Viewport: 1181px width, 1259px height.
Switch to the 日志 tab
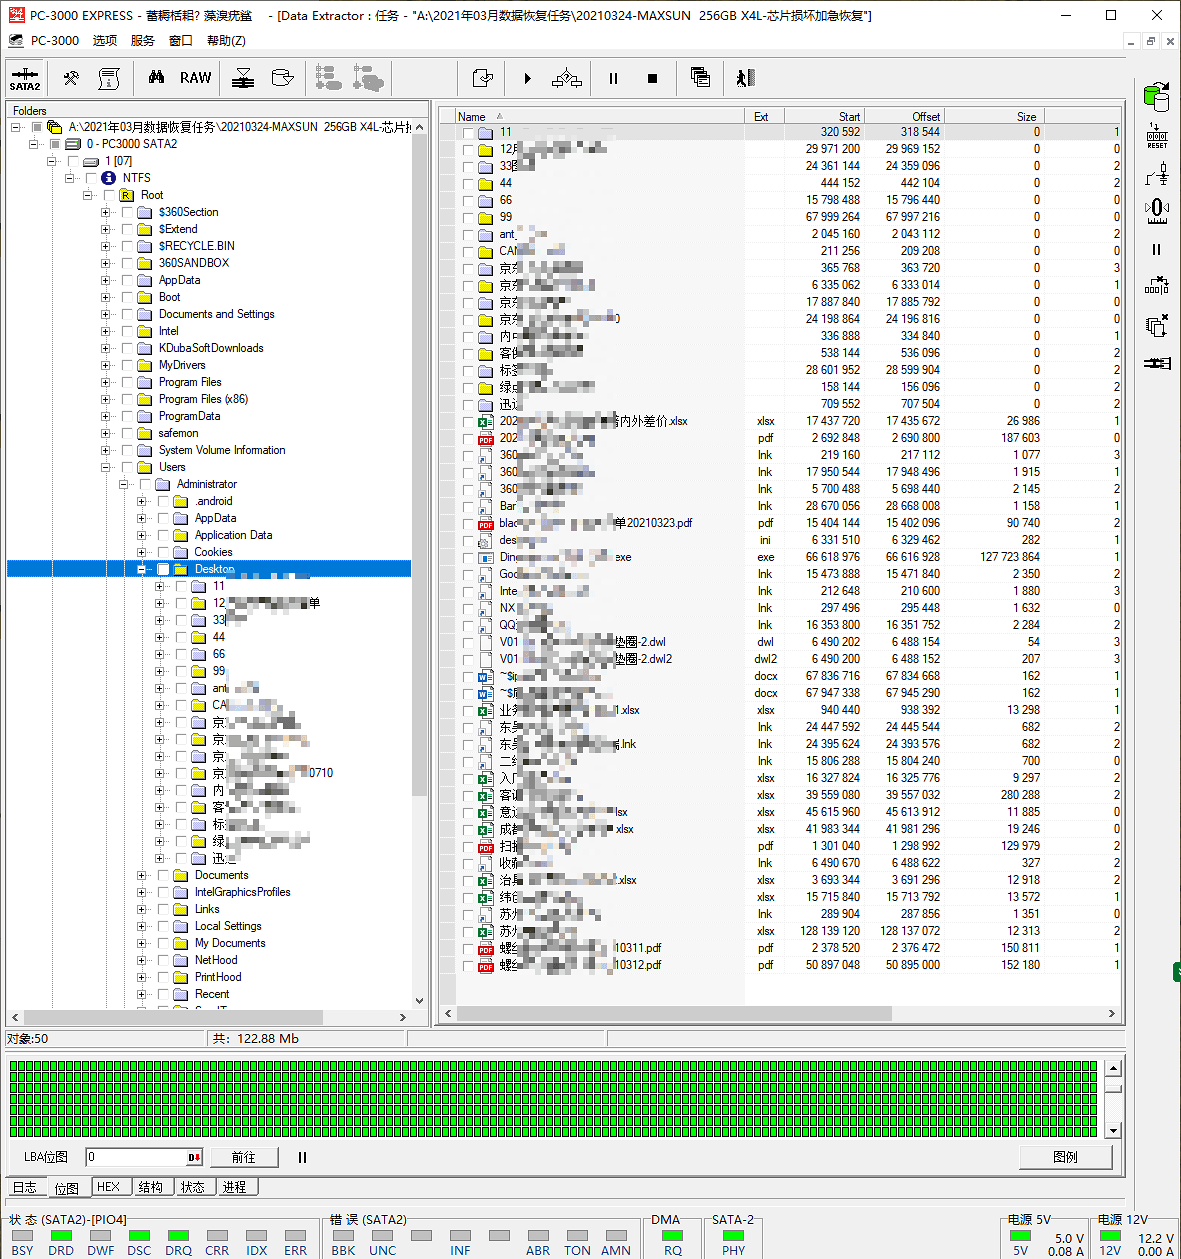(x=25, y=1187)
